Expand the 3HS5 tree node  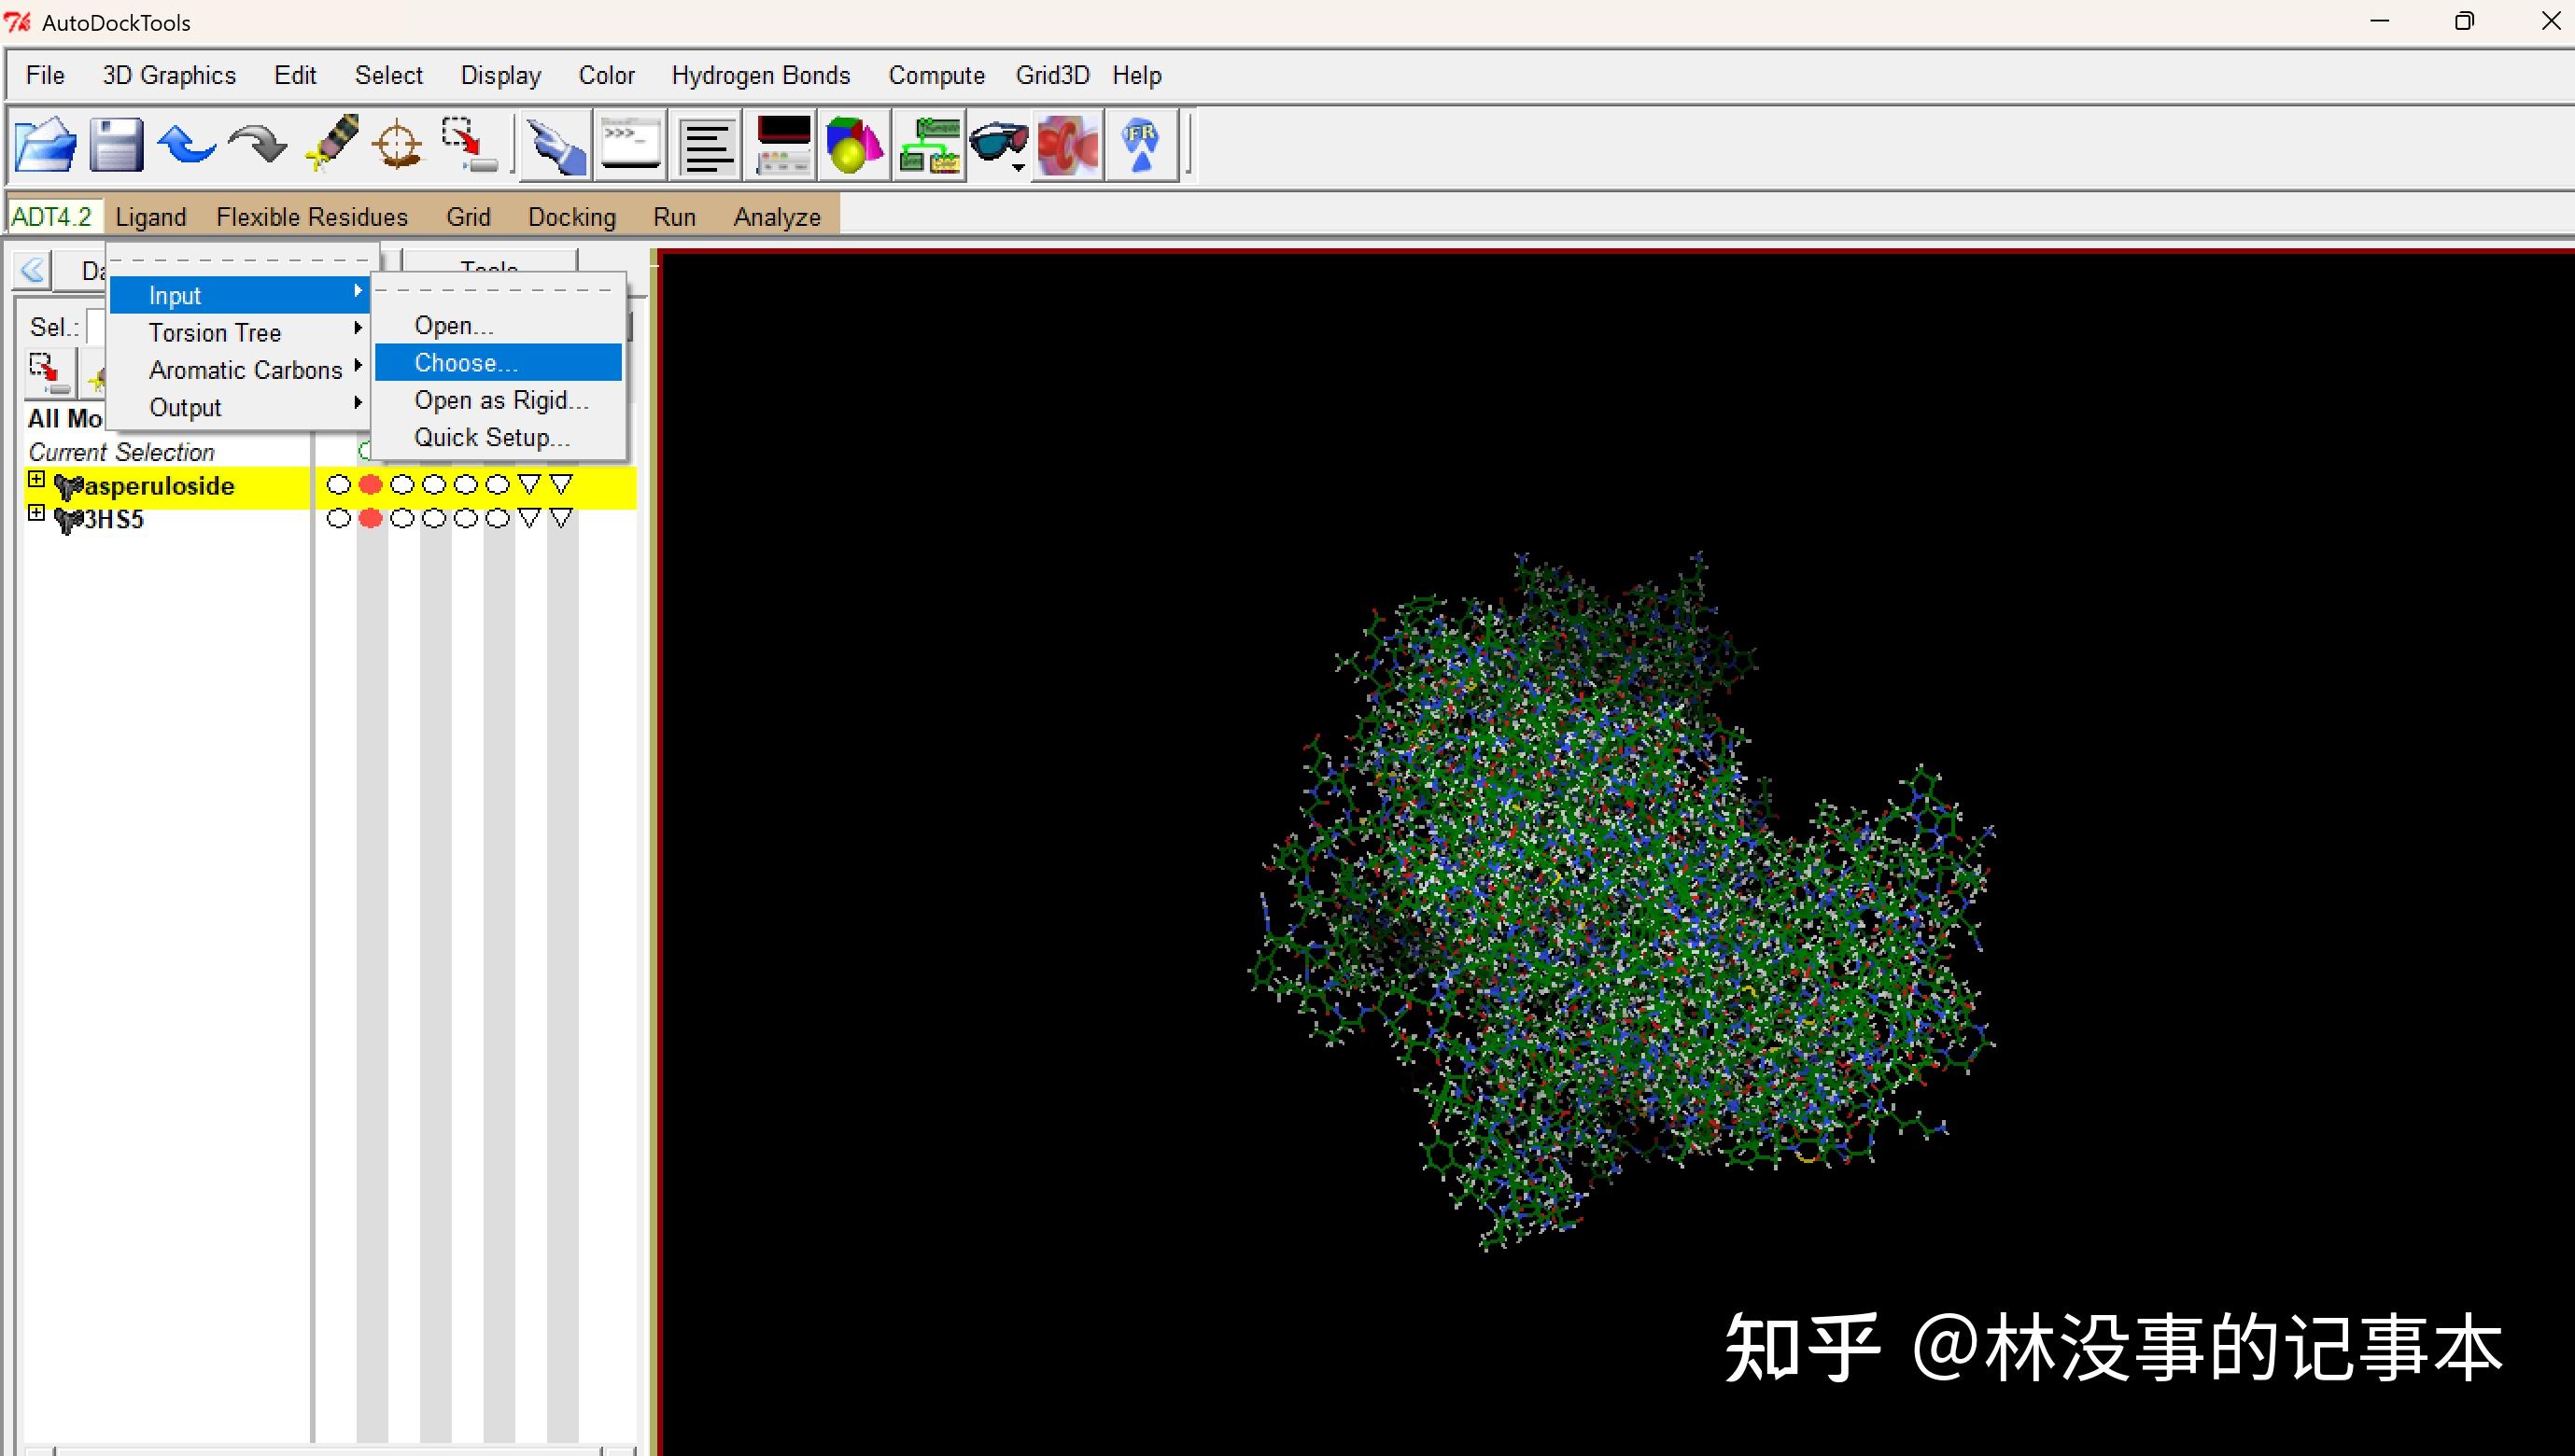[36, 513]
